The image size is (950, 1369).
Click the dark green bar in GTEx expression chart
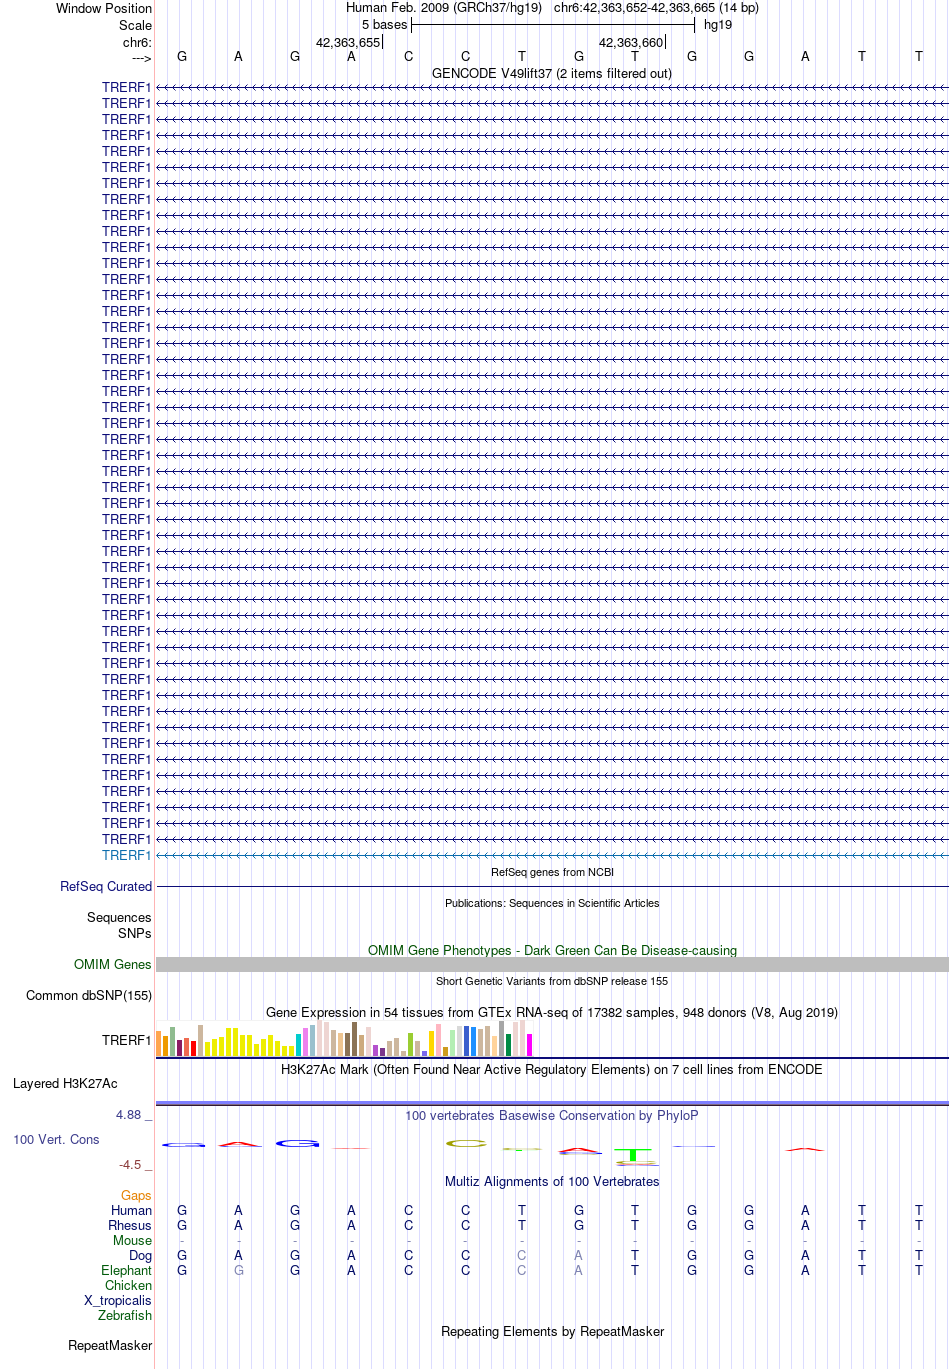[x=509, y=1045]
